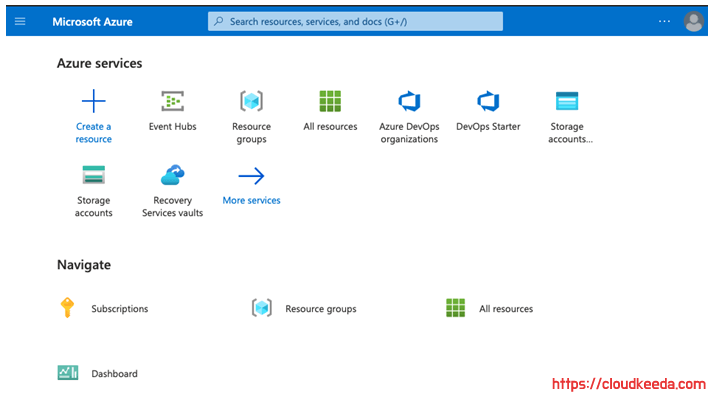This screenshot has width=716, height=399.
Task: Click the Subscriptions key icon
Action: (67, 307)
